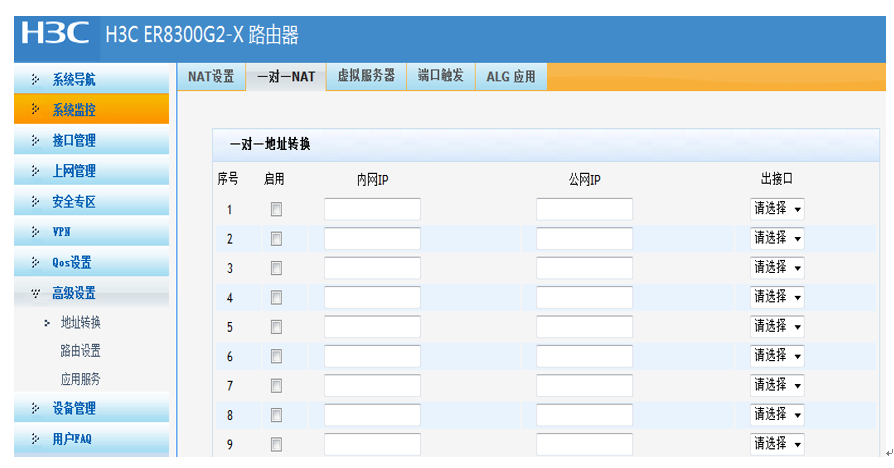Tick the 启用 checkbox in row 4
Viewport: 894px width, 468px height.
click(276, 297)
